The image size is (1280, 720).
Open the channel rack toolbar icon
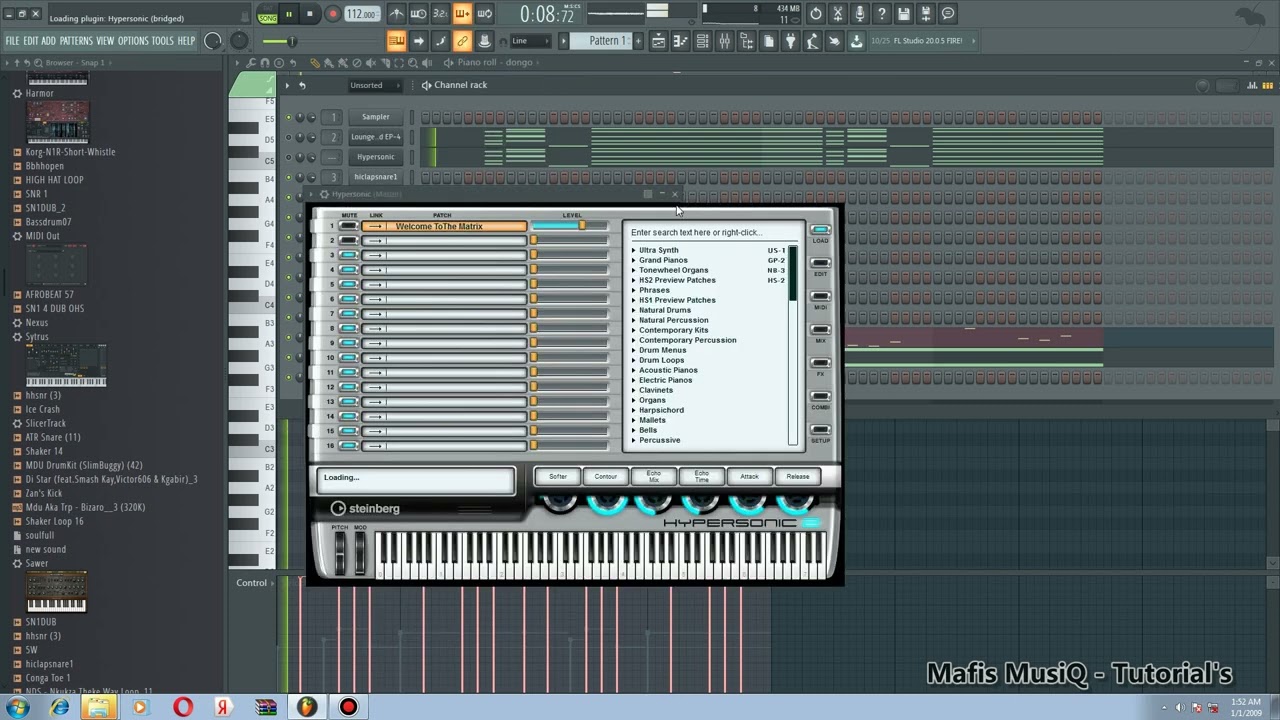tap(703, 41)
